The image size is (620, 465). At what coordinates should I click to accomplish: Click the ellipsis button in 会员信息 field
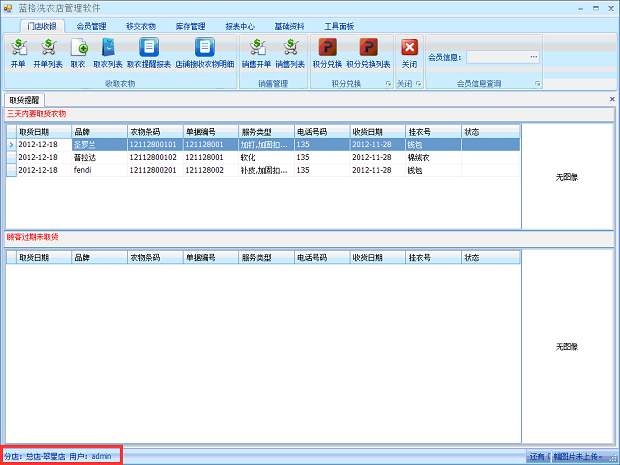(534, 57)
